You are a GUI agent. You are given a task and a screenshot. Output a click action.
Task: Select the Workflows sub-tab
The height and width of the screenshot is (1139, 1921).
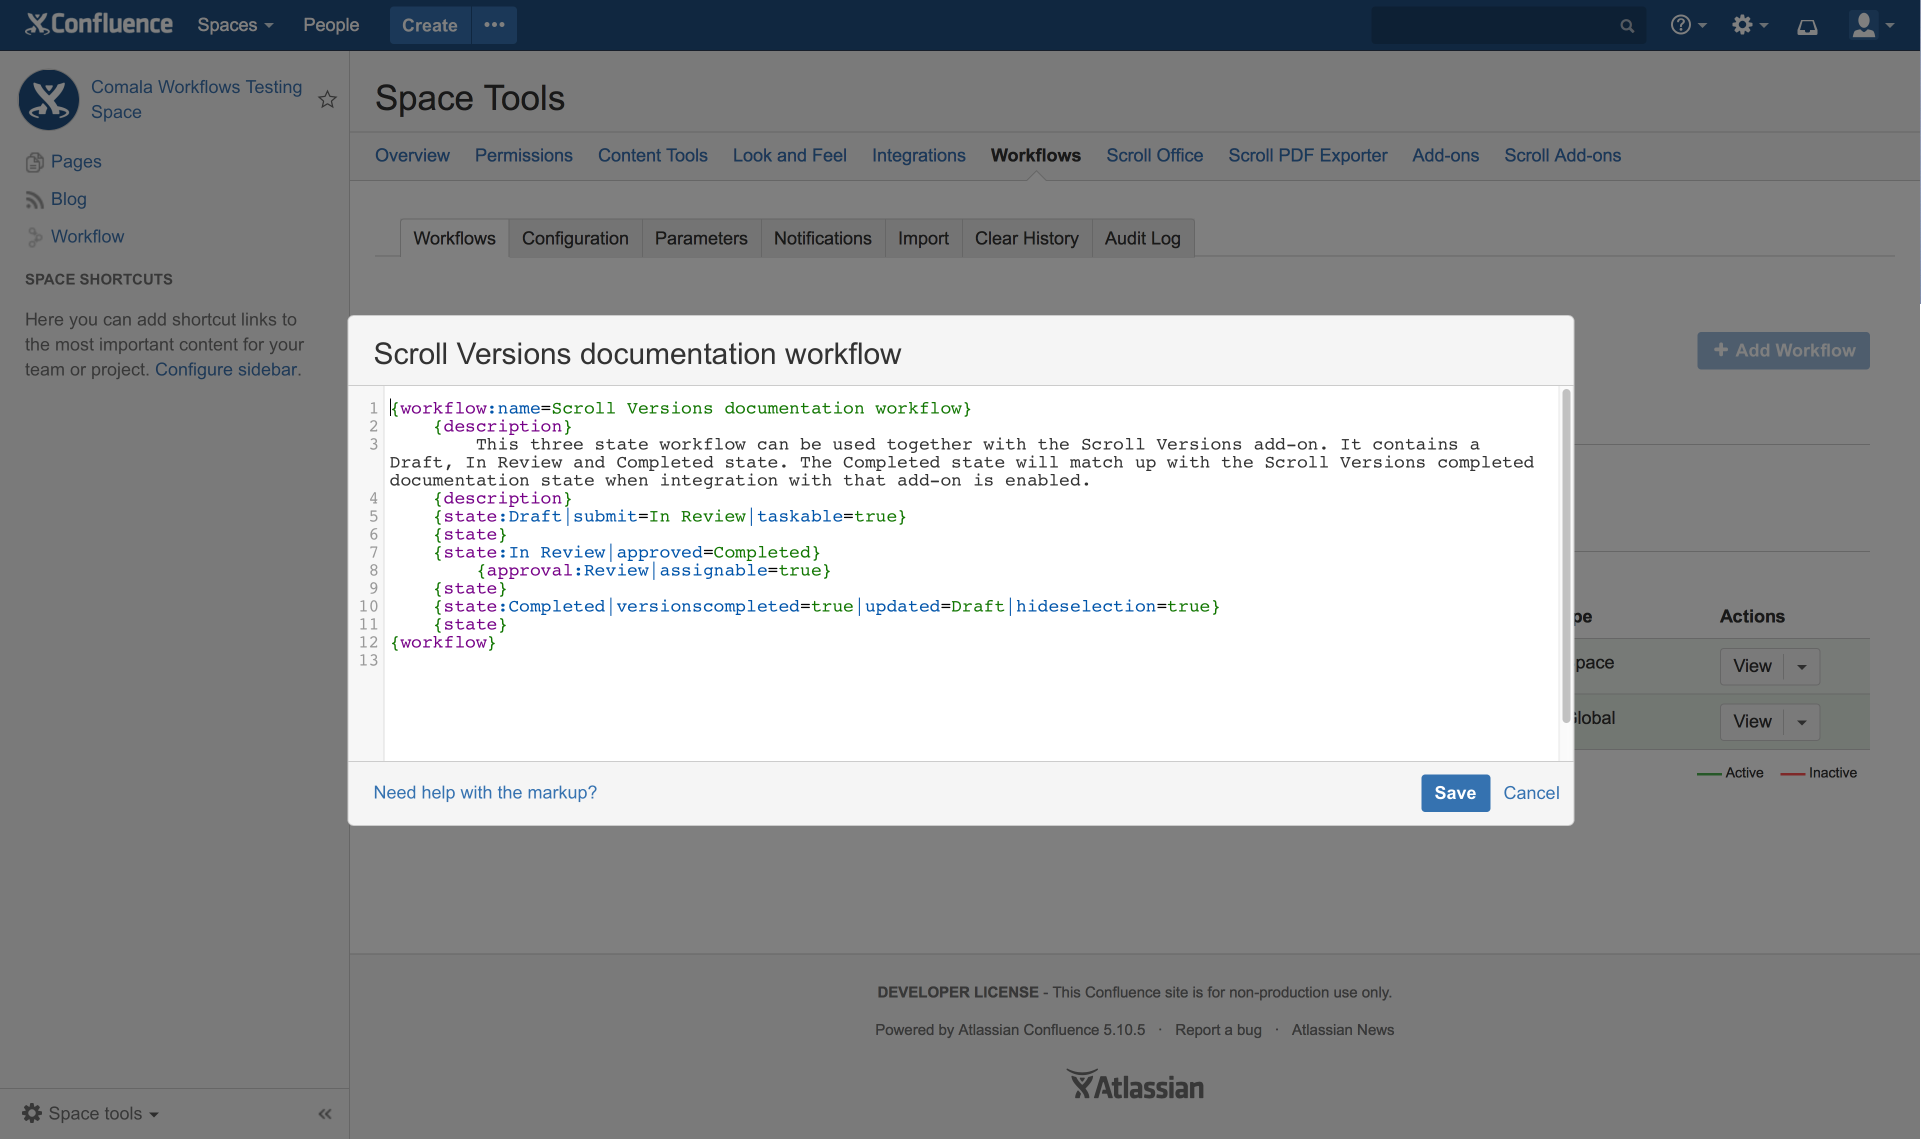pos(455,238)
